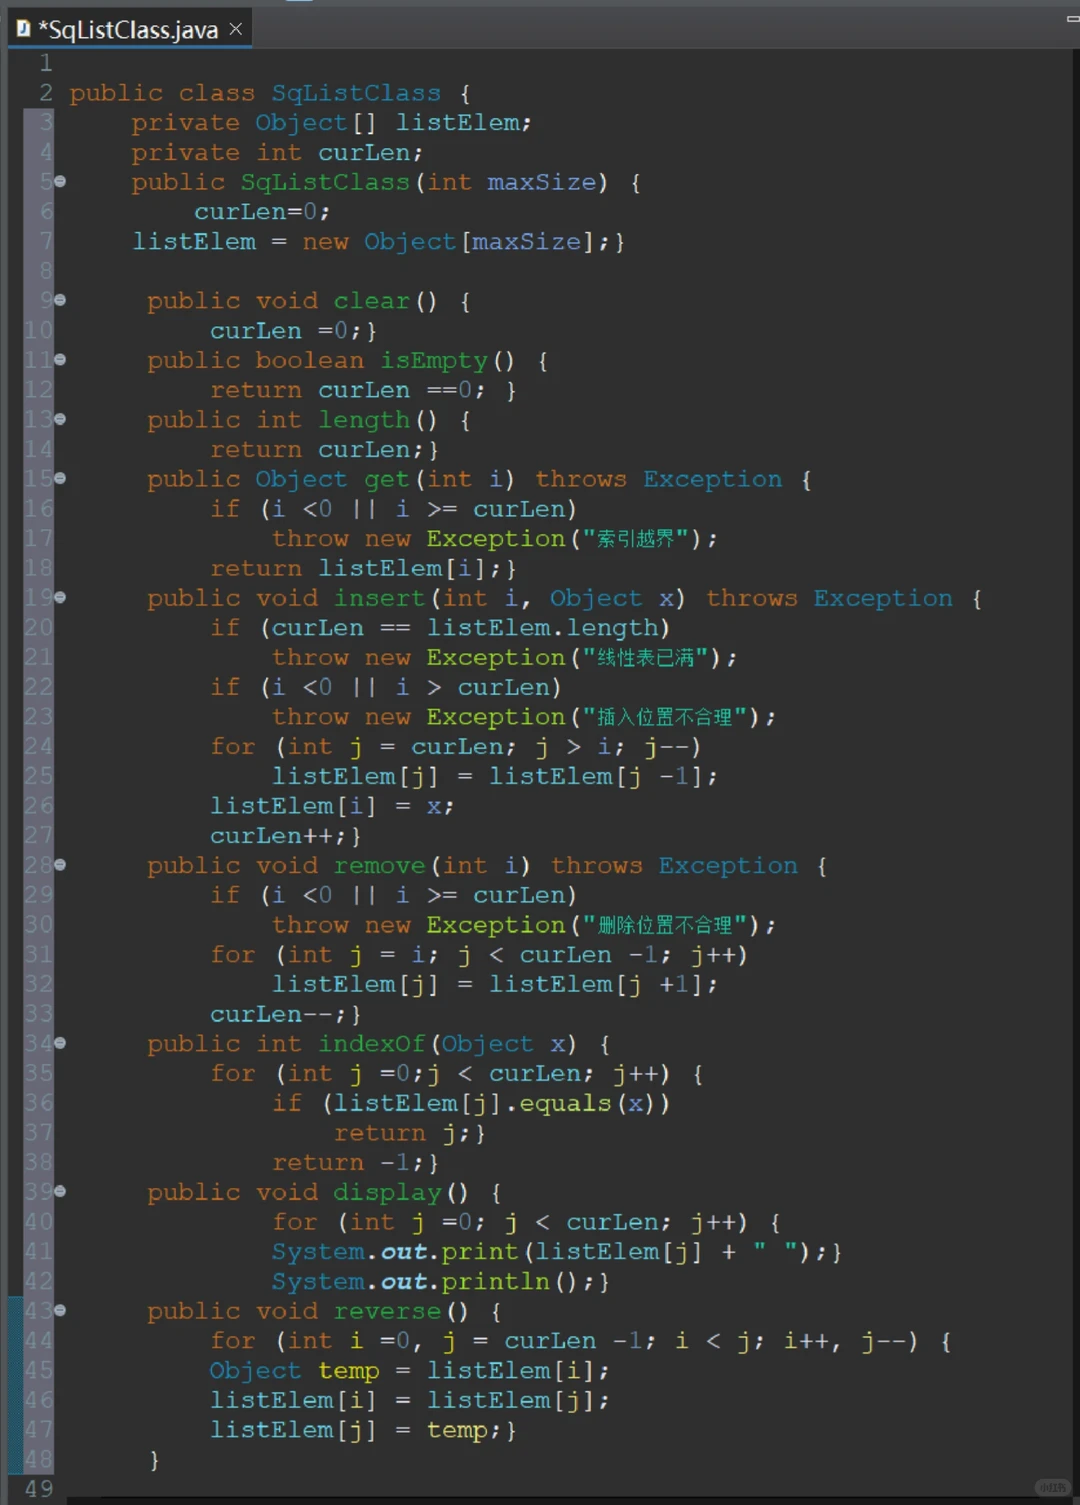Image resolution: width=1080 pixels, height=1505 pixels.
Task: Click the 'reverse' method name
Action: [x=387, y=1312]
